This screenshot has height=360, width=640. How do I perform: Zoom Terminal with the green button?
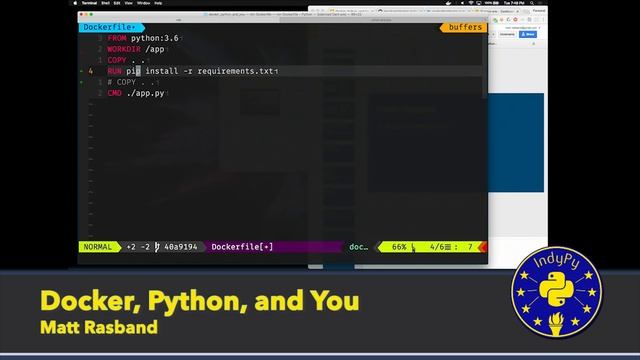91,14
